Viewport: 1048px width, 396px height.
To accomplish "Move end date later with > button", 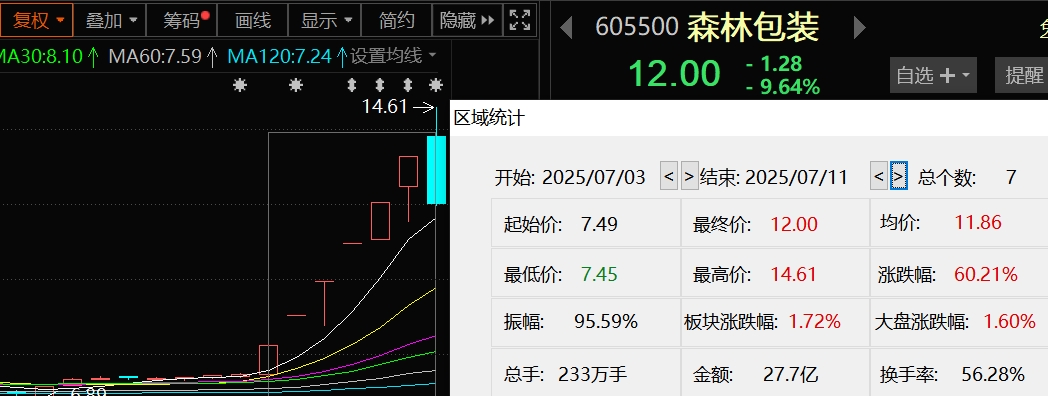I will click(899, 177).
